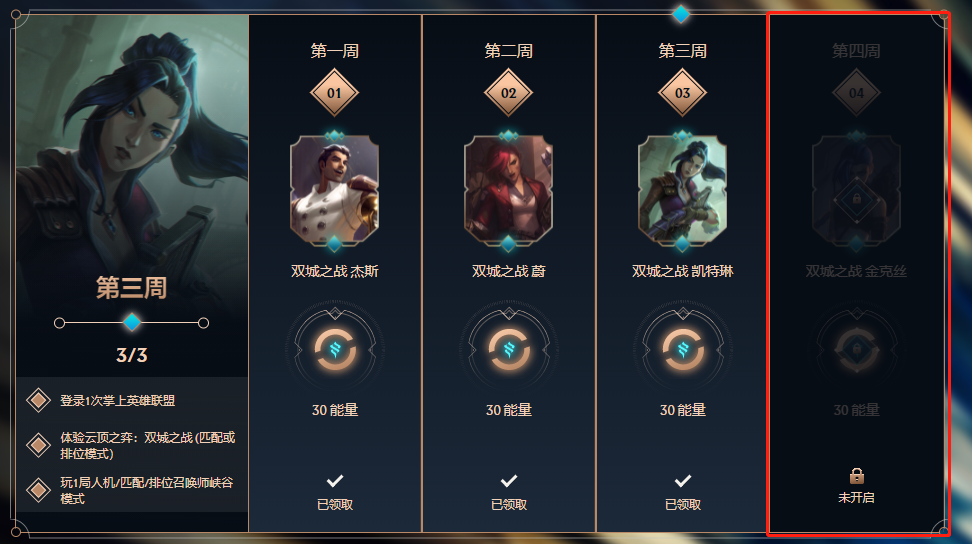This screenshot has width=972, height=544.
Task: Select the 体验云顶之弈 task entry
Action: tap(131, 445)
